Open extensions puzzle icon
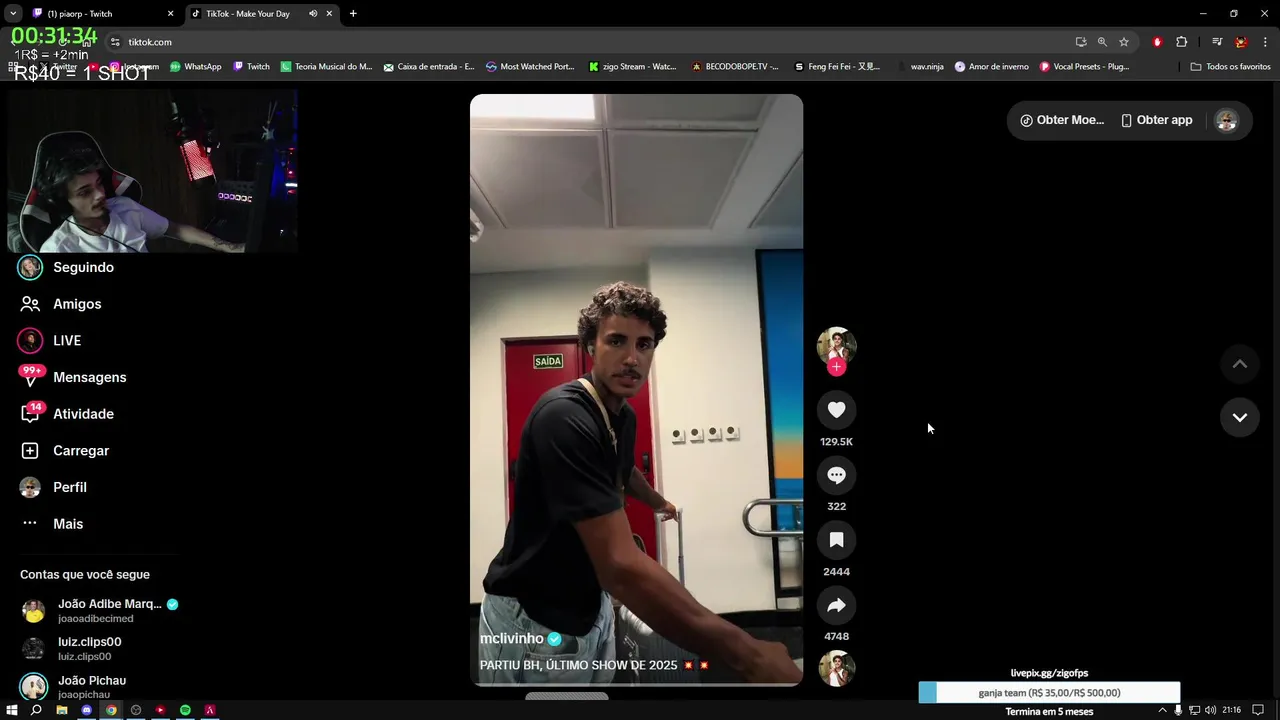 coord(1182,42)
